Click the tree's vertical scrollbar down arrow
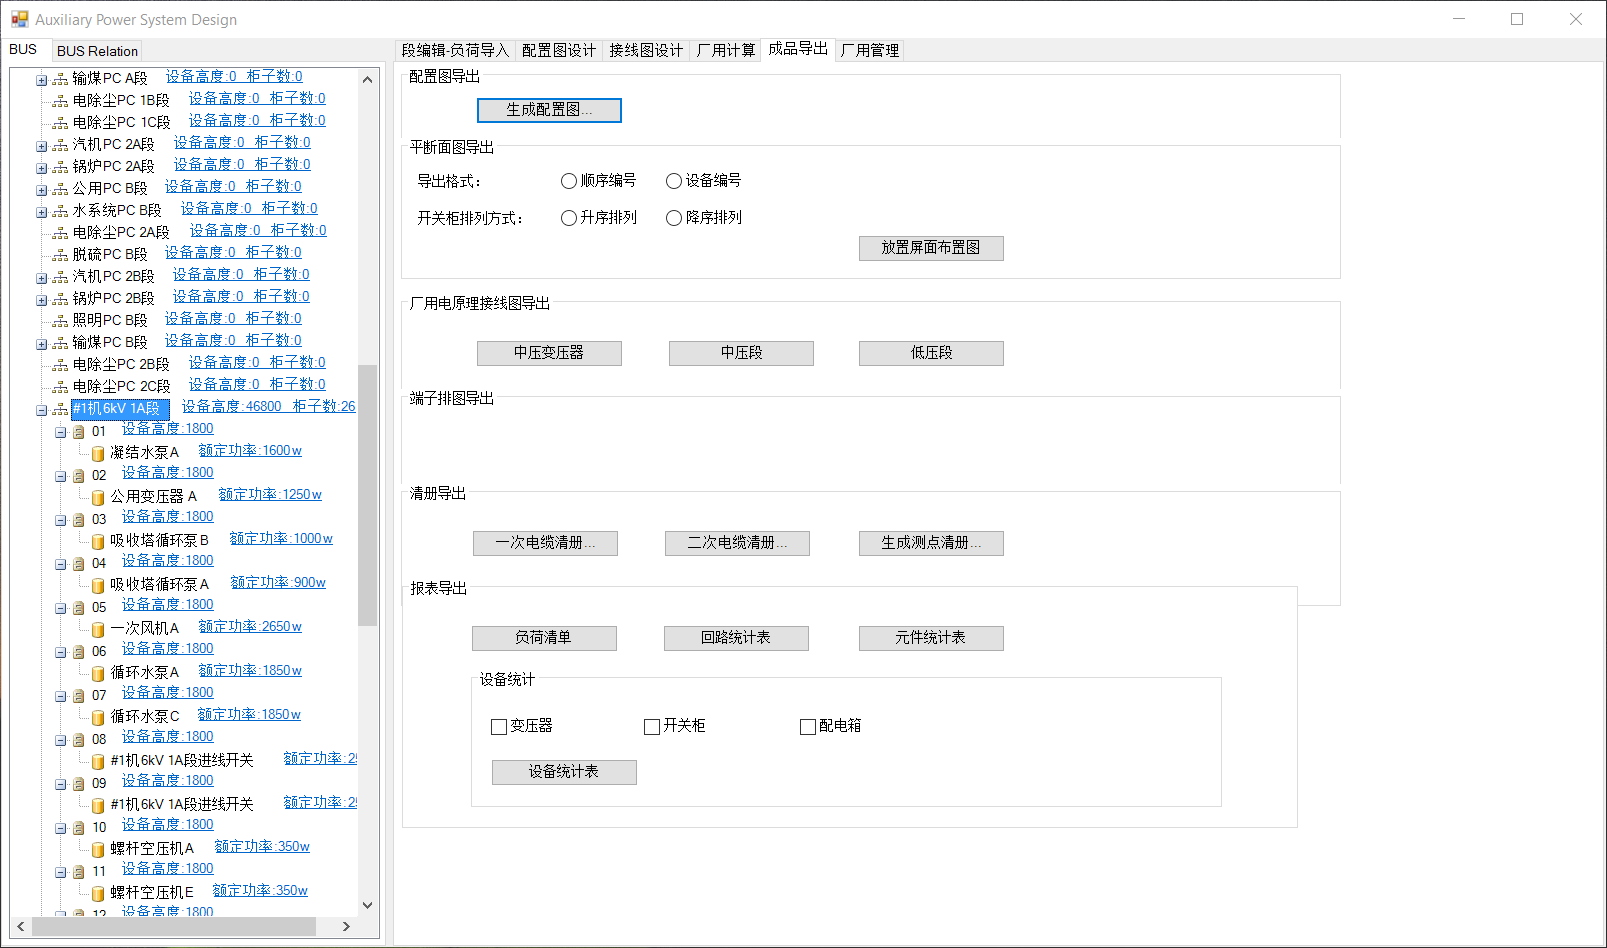This screenshot has width=1607, height=948. point(367,905)
